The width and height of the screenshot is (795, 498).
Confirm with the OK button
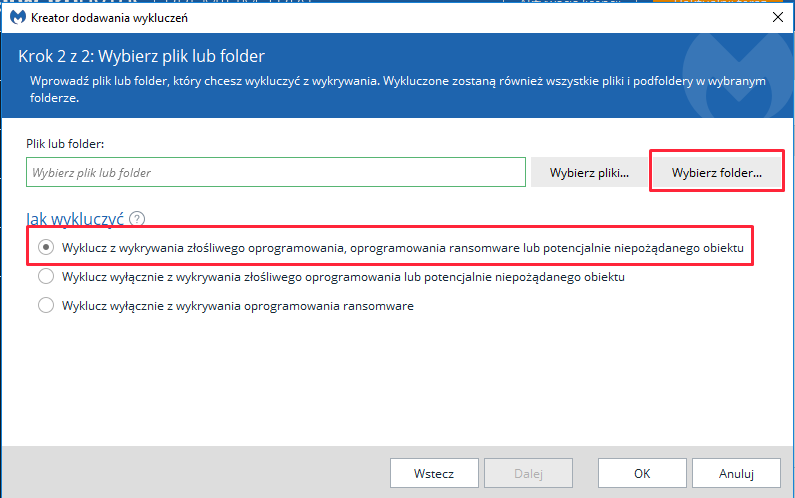(642, 473)
